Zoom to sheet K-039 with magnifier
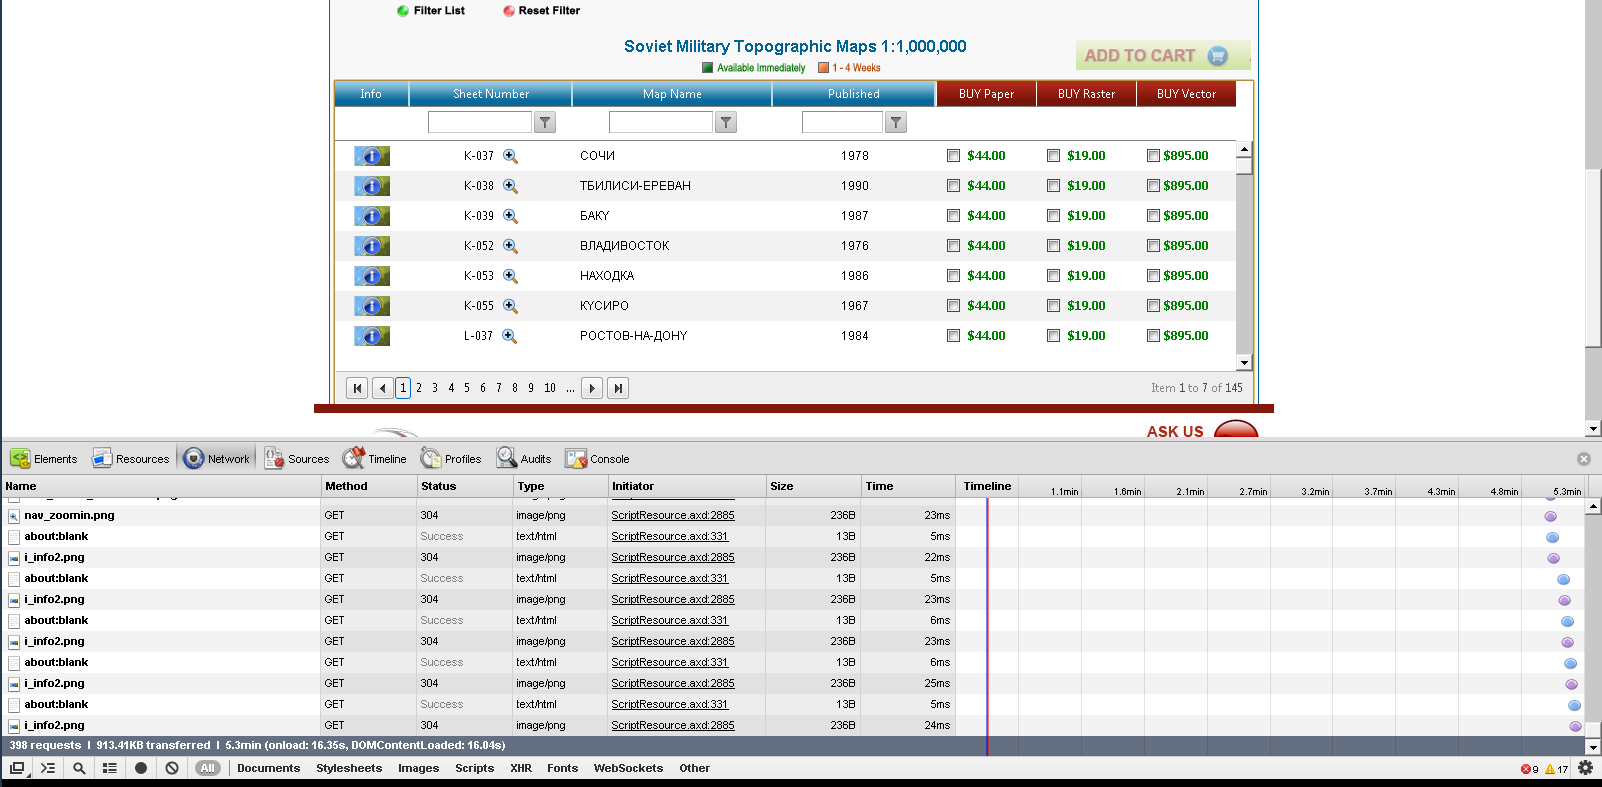Image resolution: width=1602 pixels, height=787 pixels. click(510, 216)
